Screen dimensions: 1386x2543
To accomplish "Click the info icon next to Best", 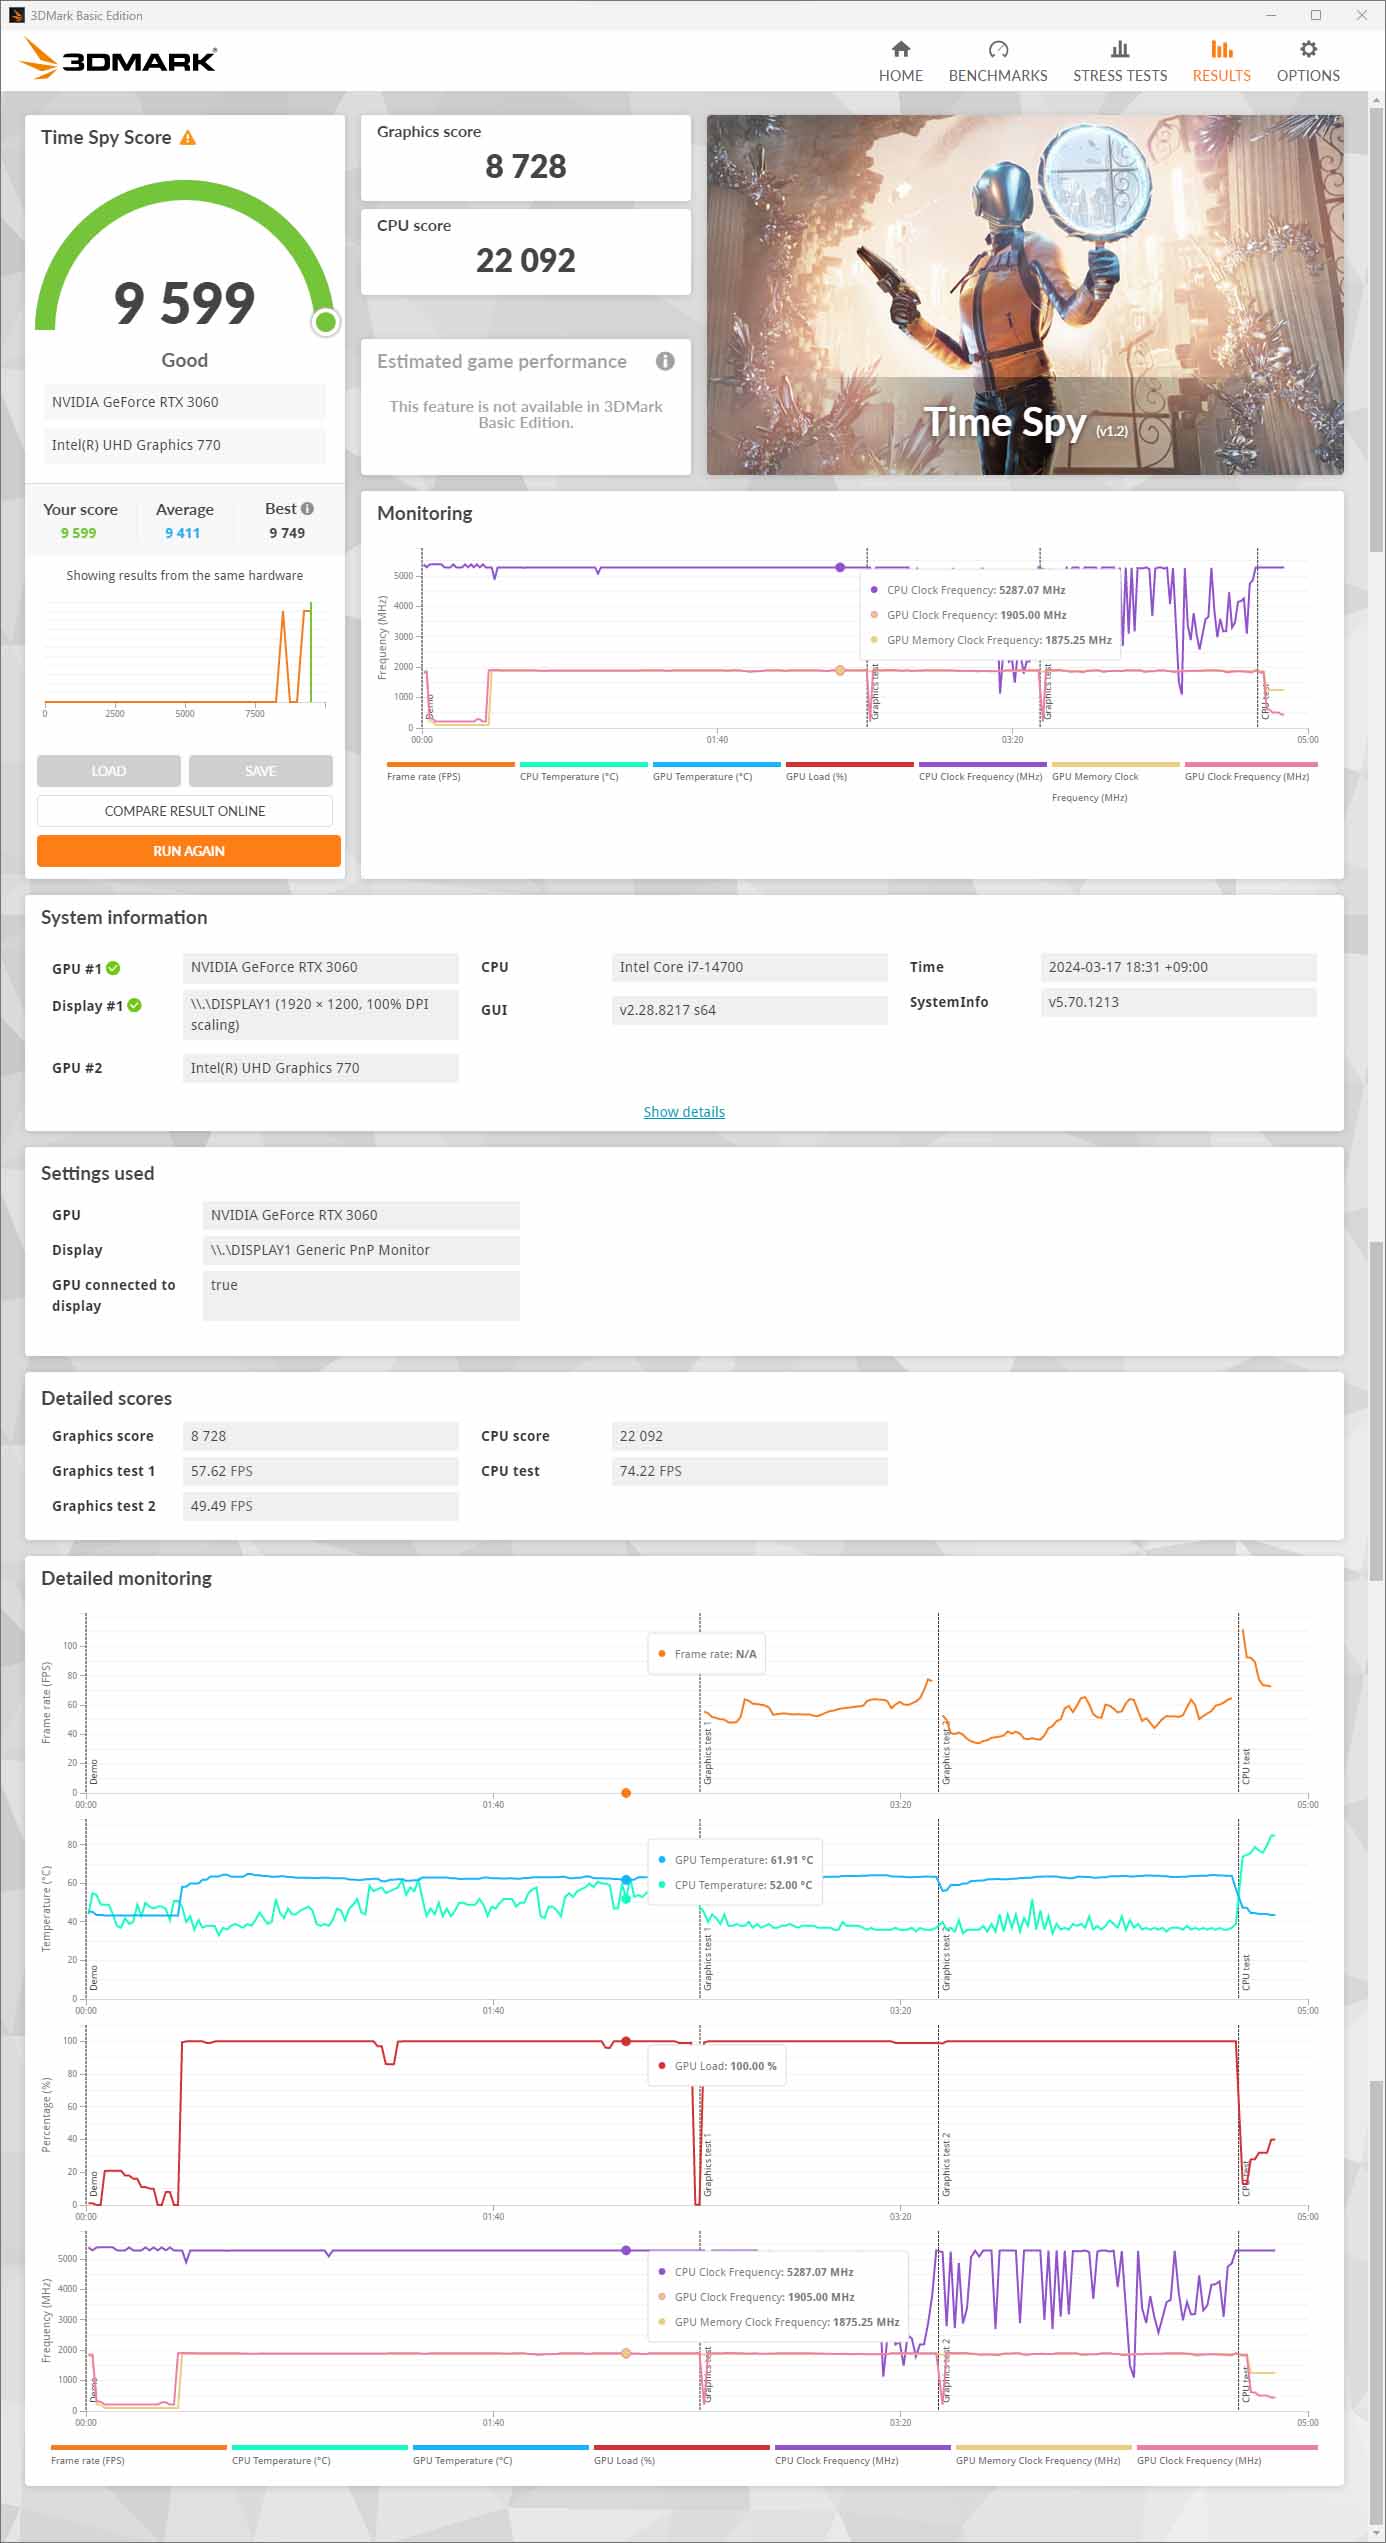I will click(x=307, y=509).
